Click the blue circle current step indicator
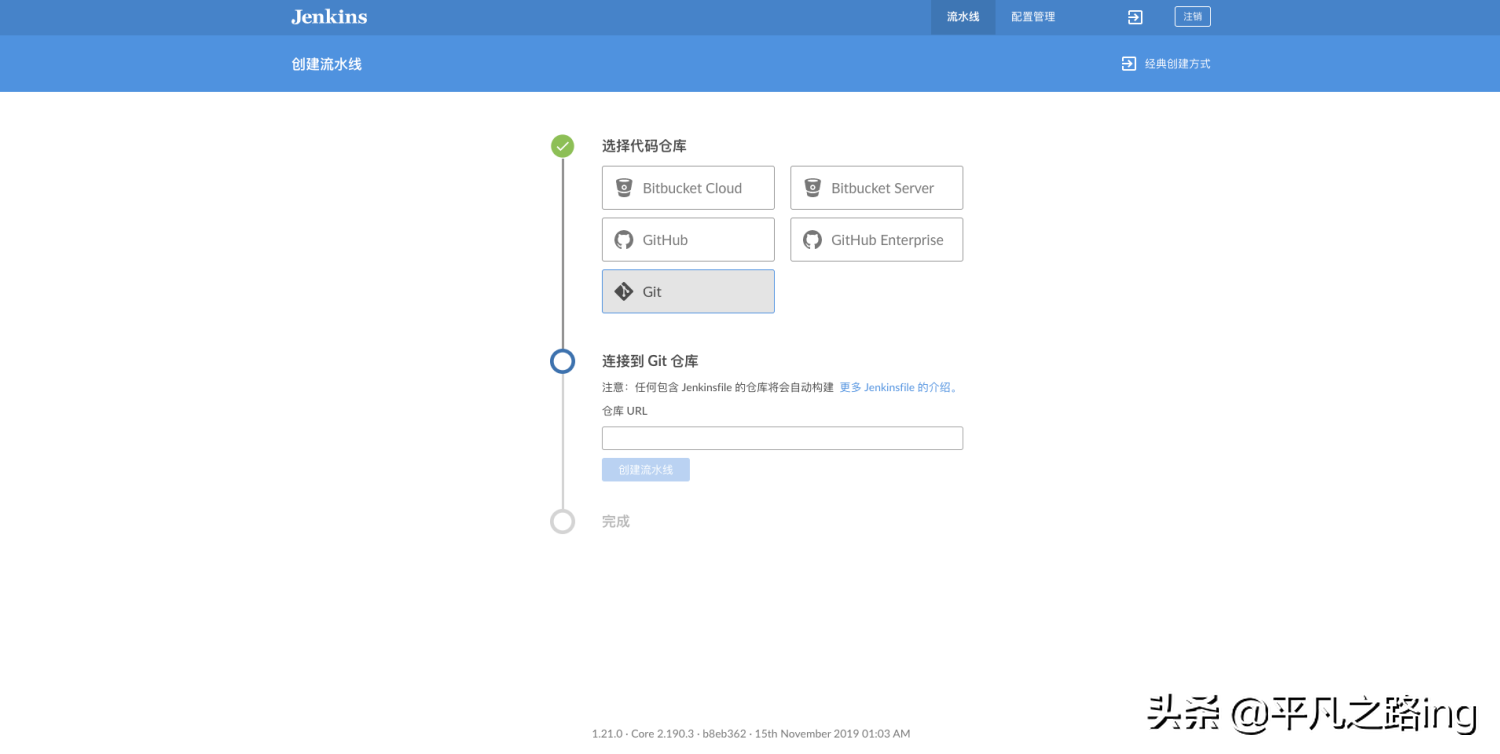The height and width of the screenshot is (754, 1500). coord(563,361)
